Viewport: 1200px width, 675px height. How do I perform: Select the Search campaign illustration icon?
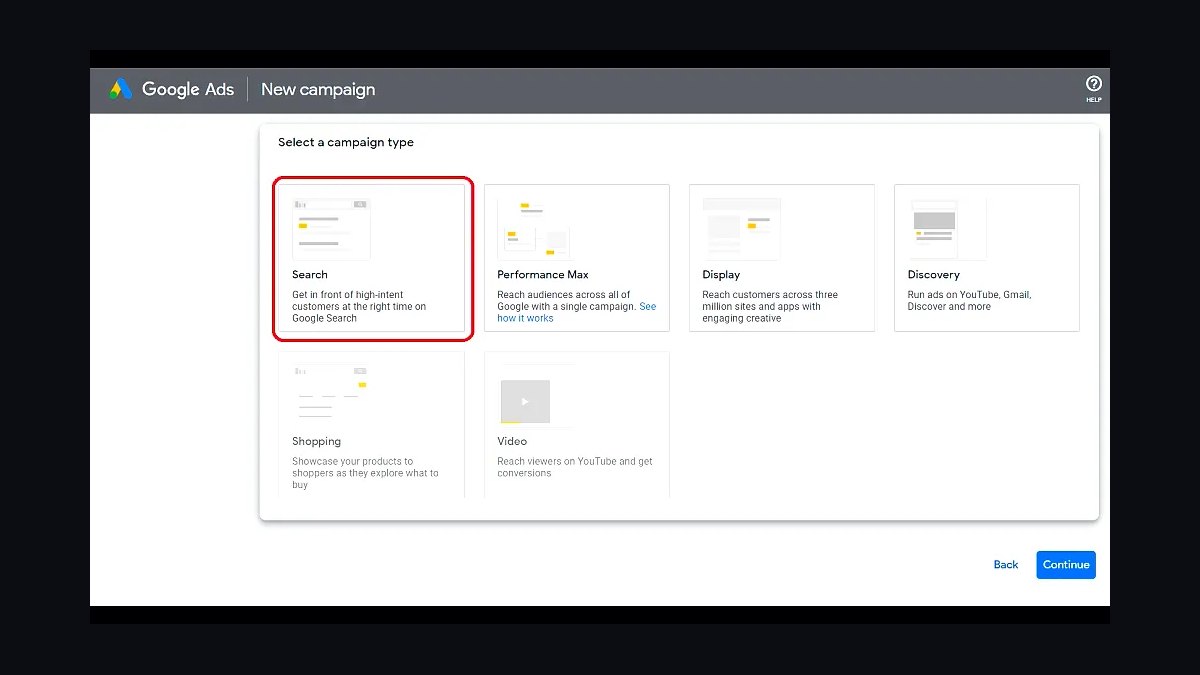331,229
